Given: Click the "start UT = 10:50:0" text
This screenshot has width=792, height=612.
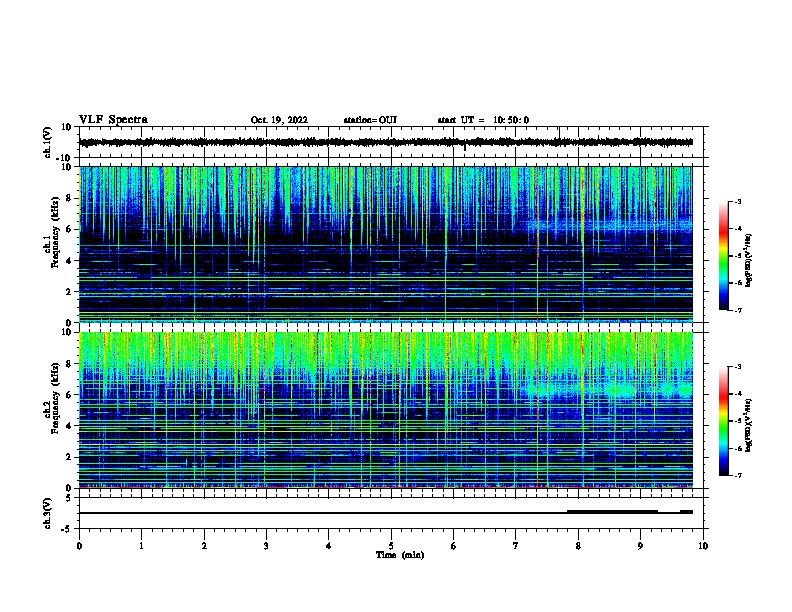Looking at the screenshot, I should tap(483, 120).
